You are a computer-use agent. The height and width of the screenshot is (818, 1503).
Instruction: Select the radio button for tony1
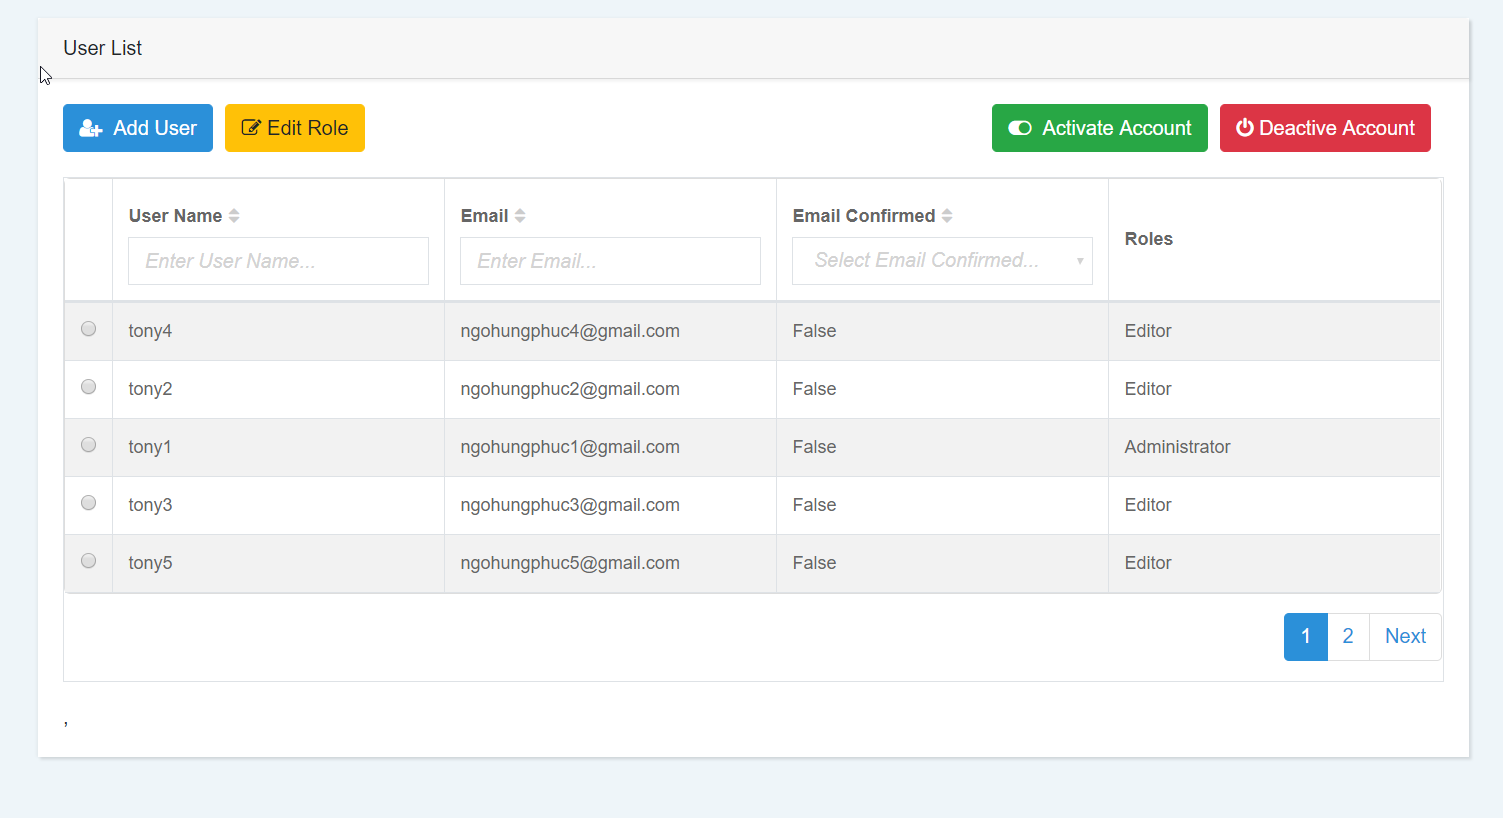coord(88,445)
